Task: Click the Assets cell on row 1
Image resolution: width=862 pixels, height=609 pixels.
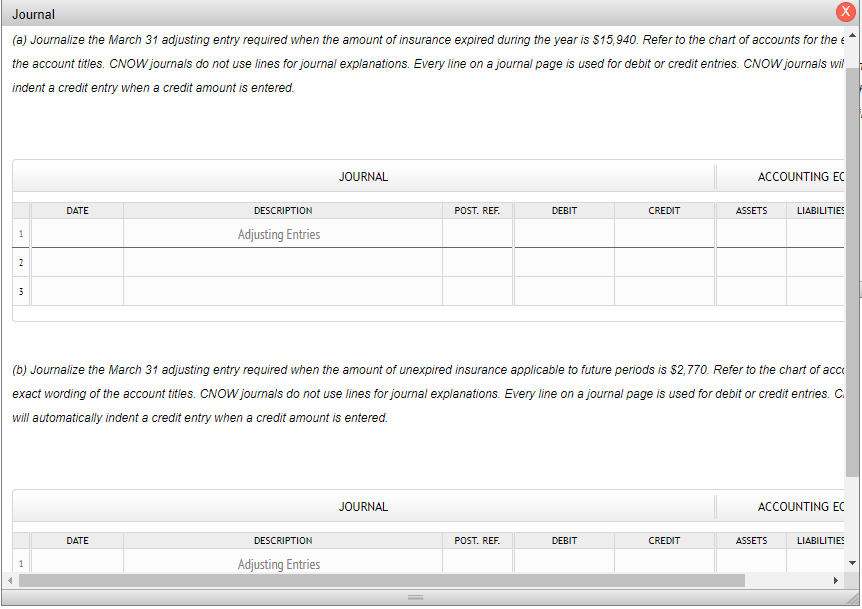Action: [751, 232]
